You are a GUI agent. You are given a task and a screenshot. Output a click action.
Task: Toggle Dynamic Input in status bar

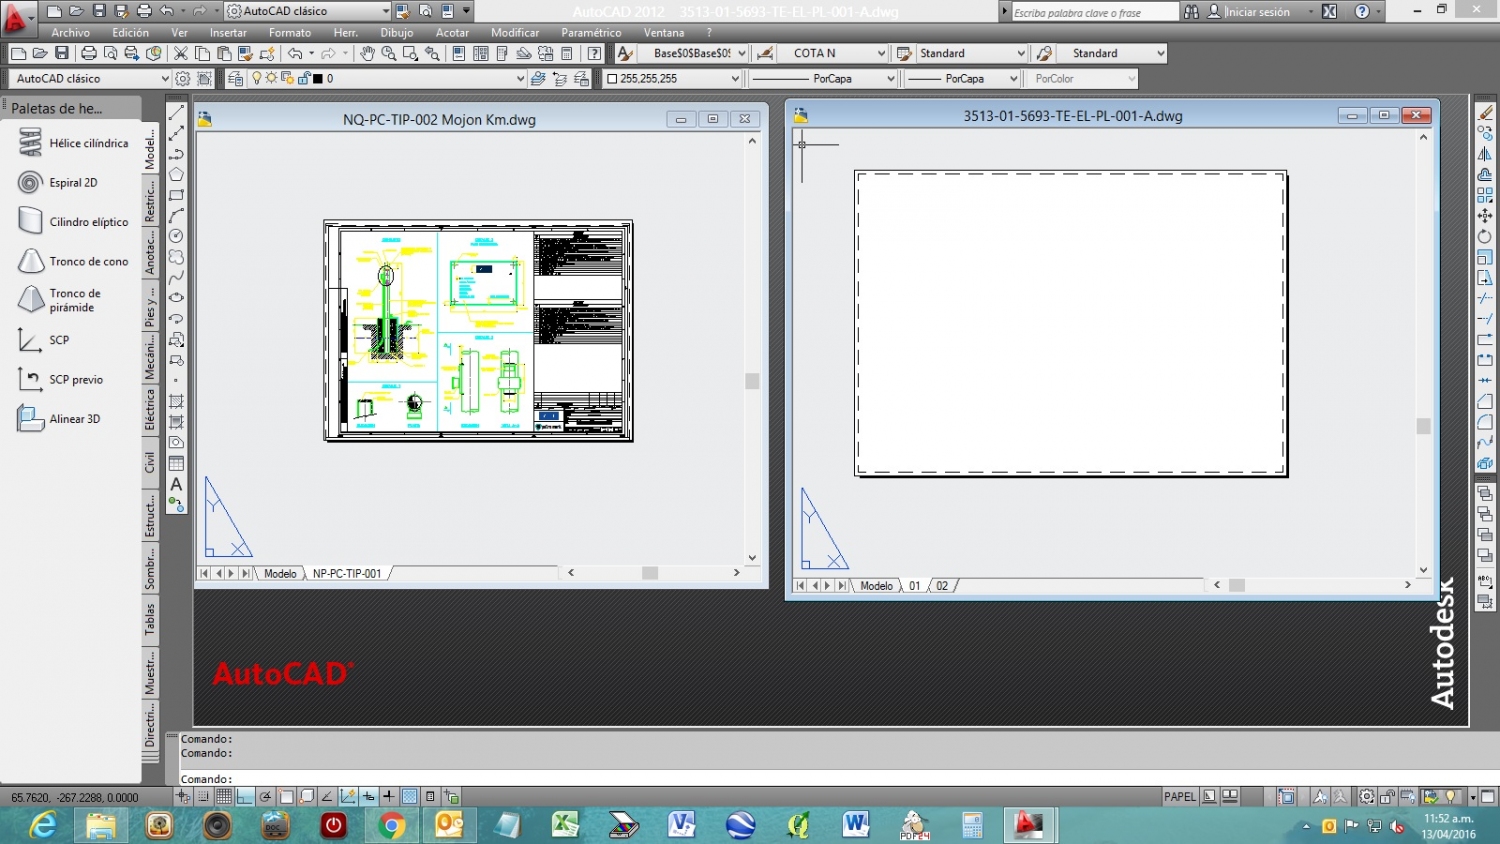click(x=368, y=797)
